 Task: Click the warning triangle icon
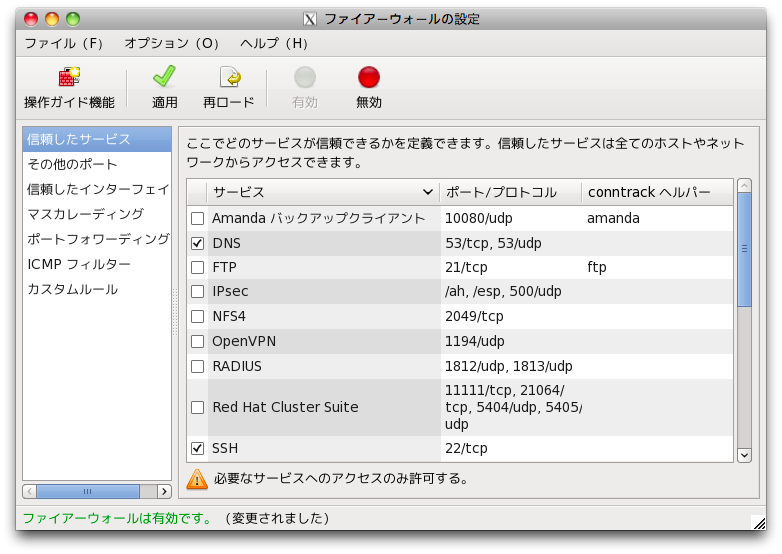(x=197, y=479)
